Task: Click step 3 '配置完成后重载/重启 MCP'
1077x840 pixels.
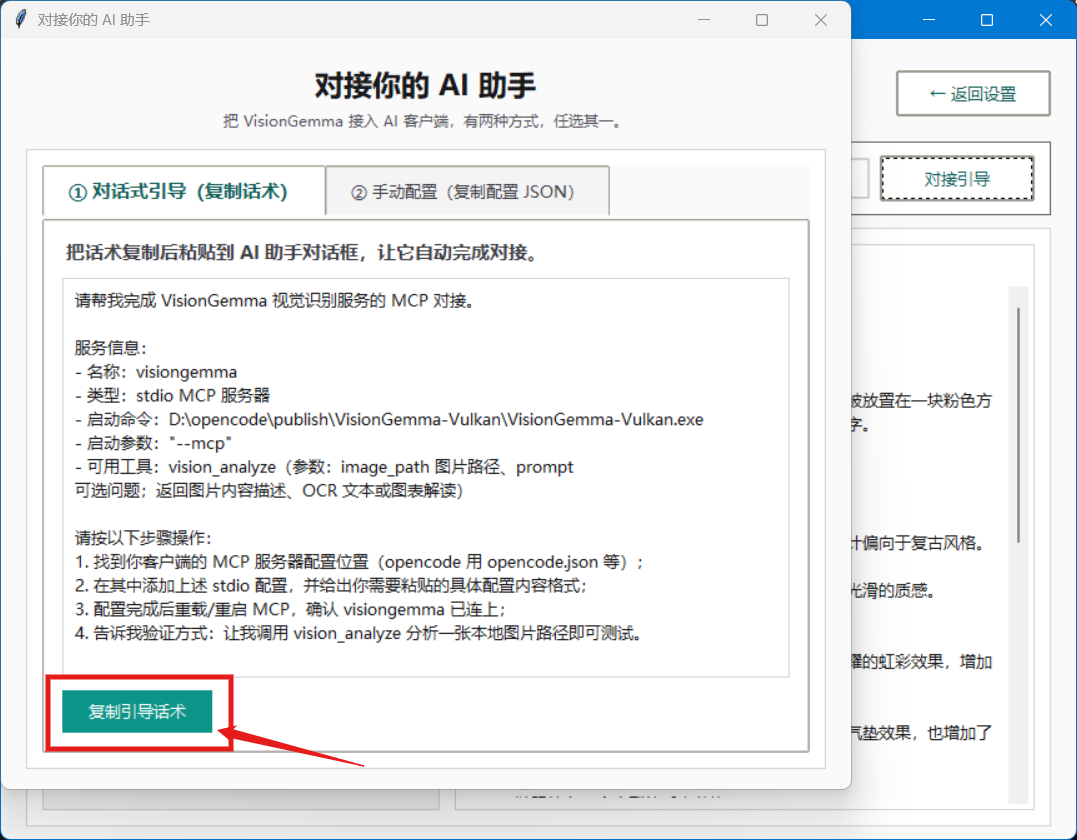Action: click(x=291, y=609)
